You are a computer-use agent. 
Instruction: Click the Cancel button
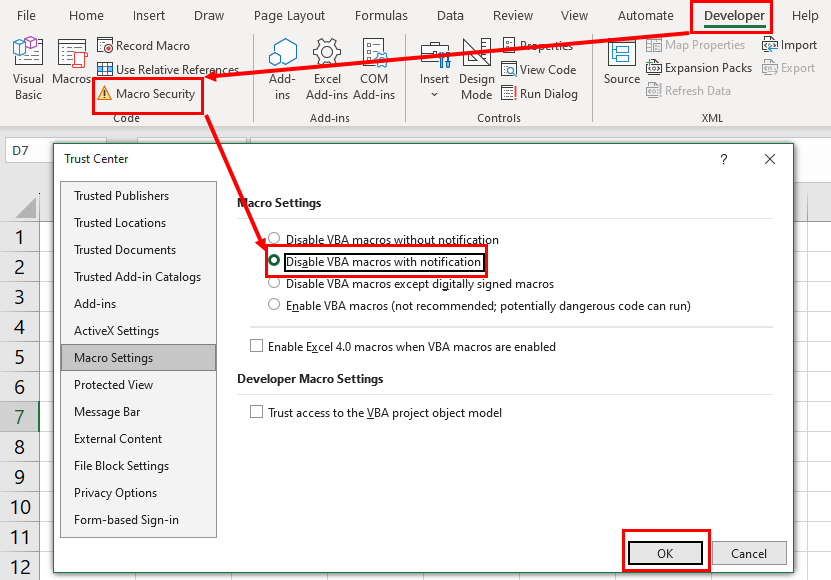(x=749, y=553)
